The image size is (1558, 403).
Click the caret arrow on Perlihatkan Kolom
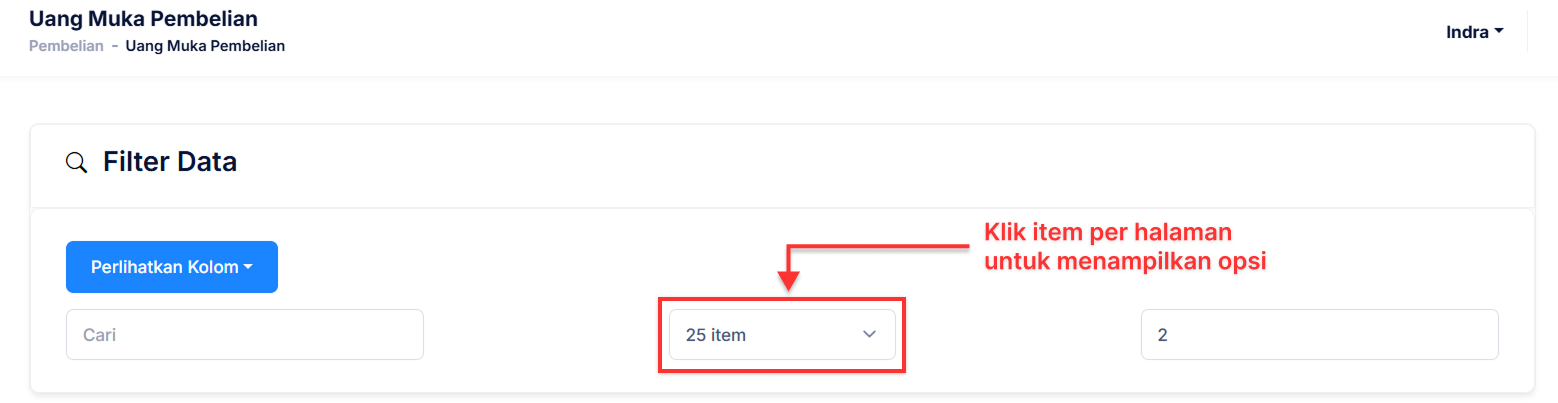[248, 268]
